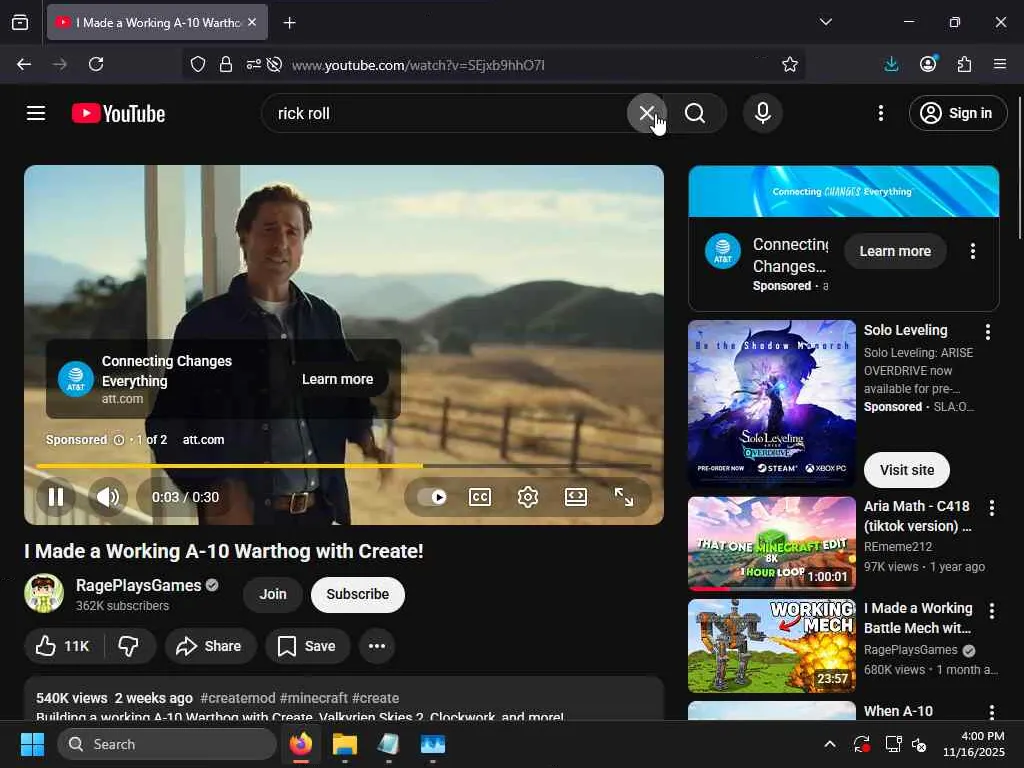This screenshot has height=768, width=1024.
Task: Open Firefox extensions puzzle icon
Action: 964,64
